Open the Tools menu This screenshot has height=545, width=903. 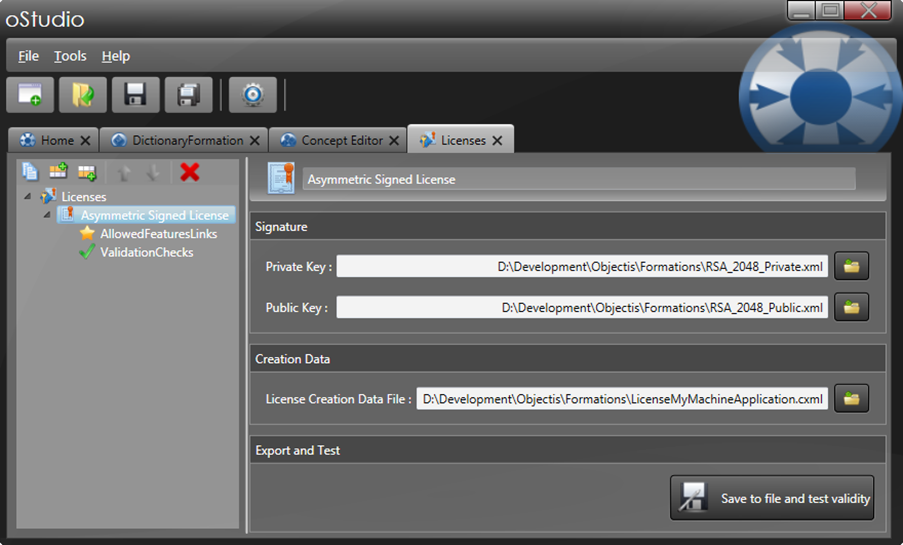tap(70, 56)
